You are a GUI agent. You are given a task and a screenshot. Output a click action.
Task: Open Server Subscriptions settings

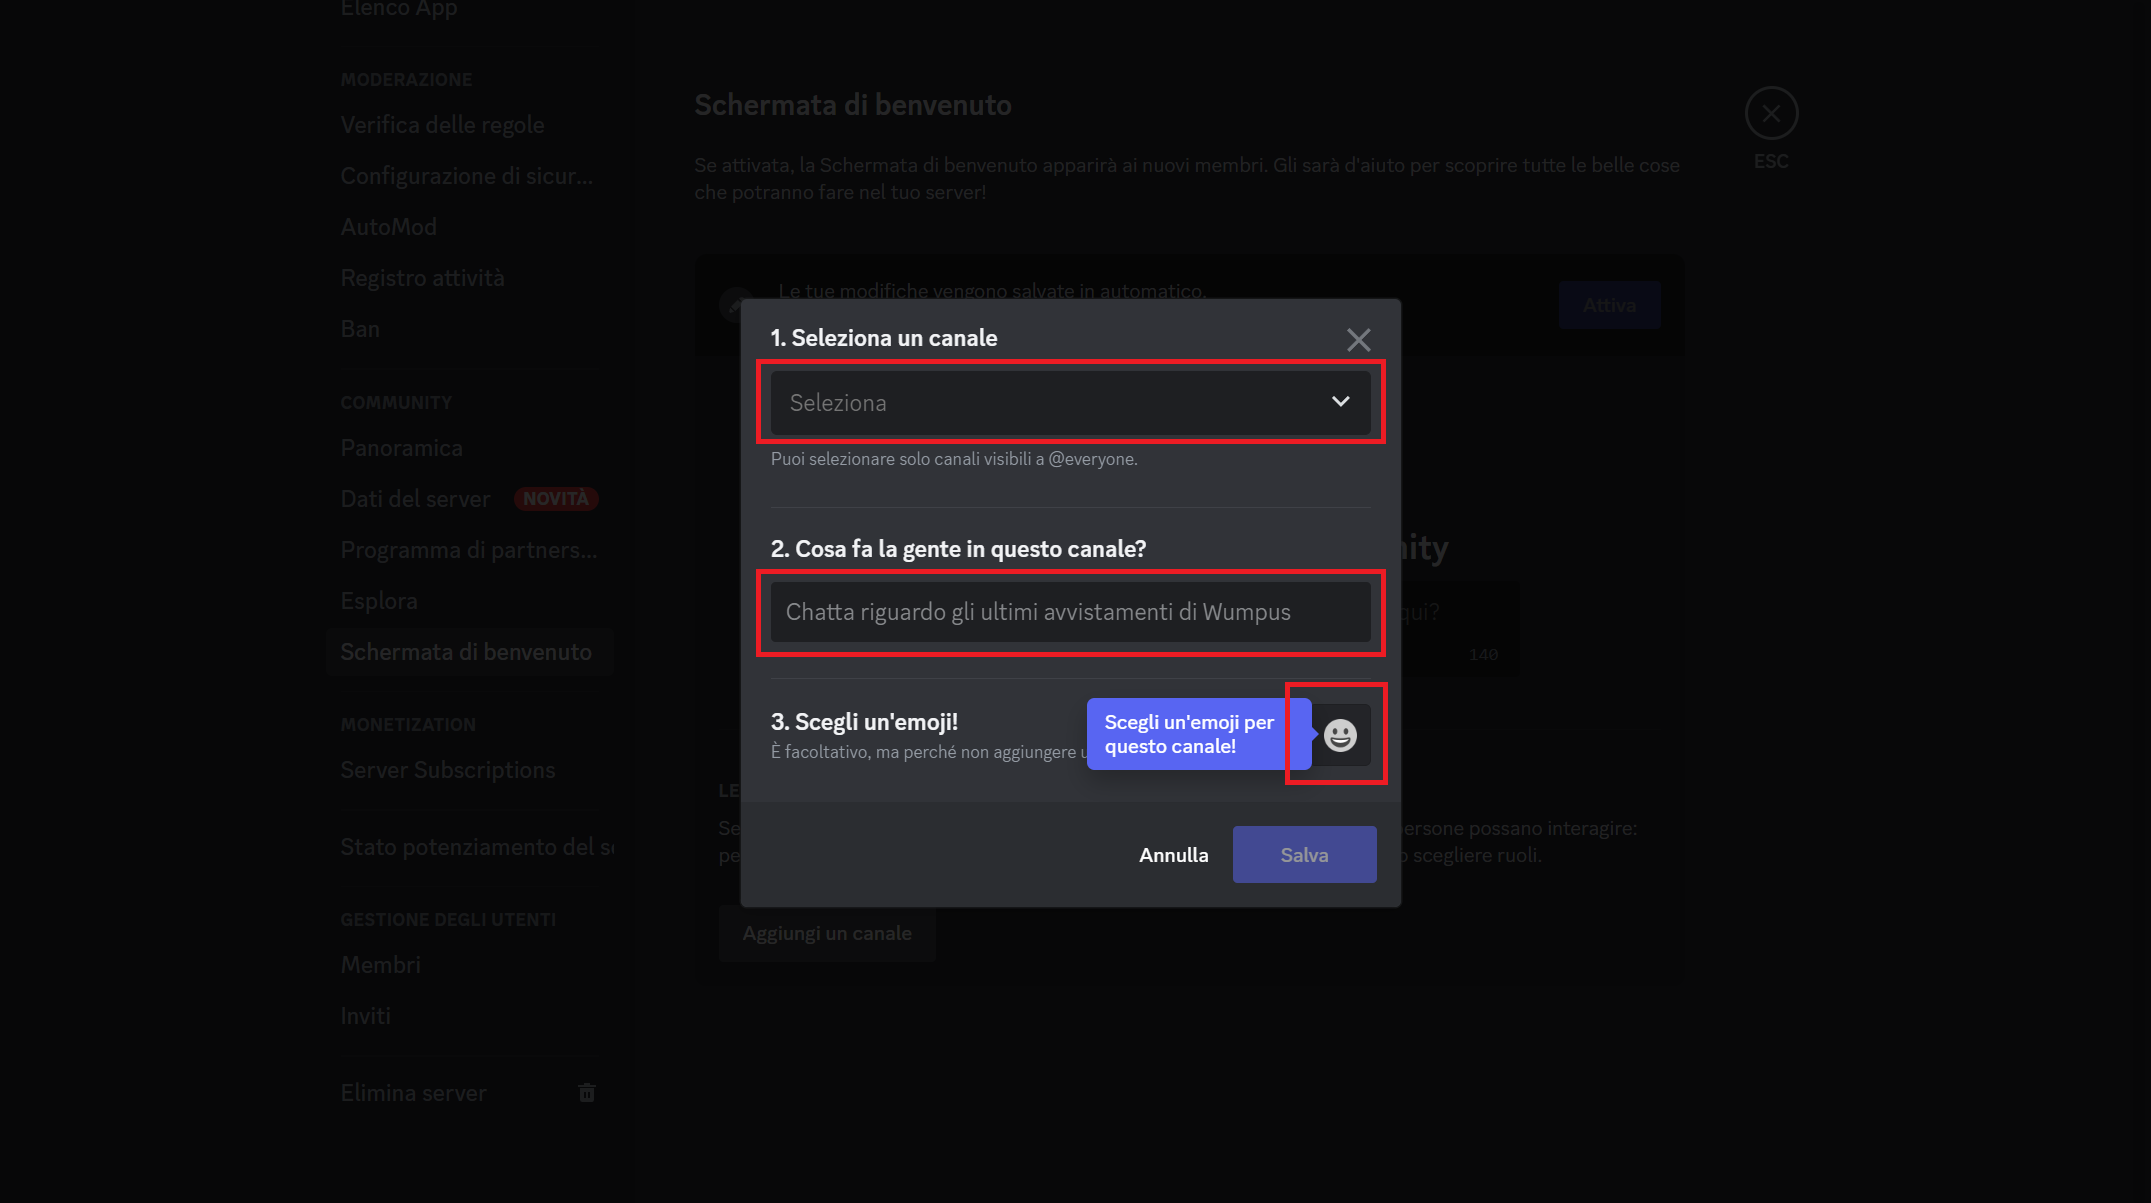[447, 770]
